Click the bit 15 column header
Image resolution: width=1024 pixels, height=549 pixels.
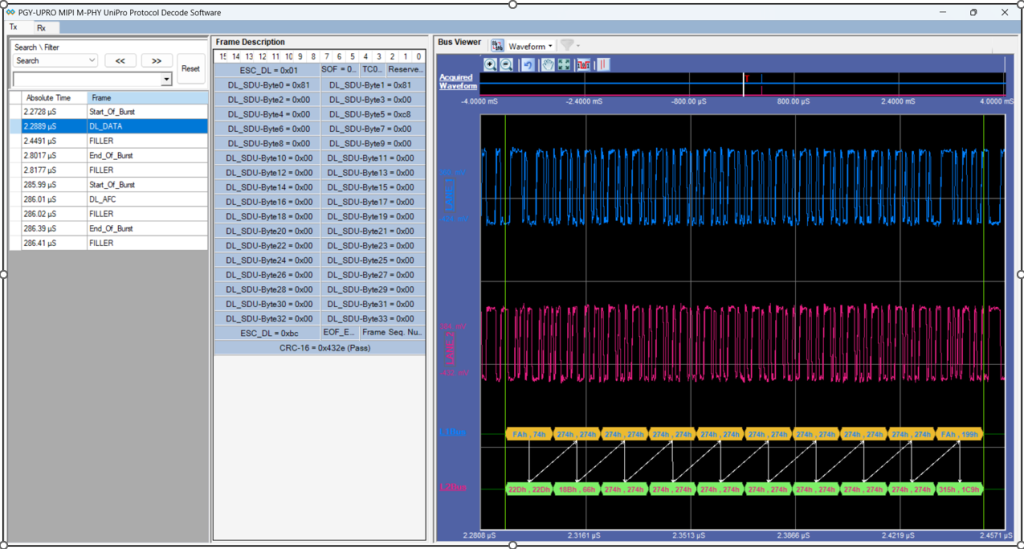(x=223, y=57)
